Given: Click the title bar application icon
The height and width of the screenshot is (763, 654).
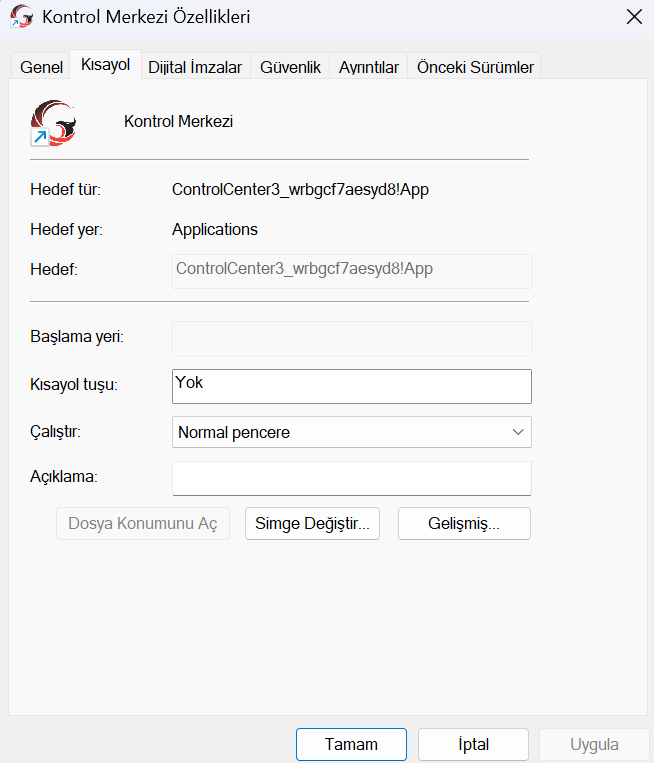Looking at the screenshot, I should pos(21,17).
